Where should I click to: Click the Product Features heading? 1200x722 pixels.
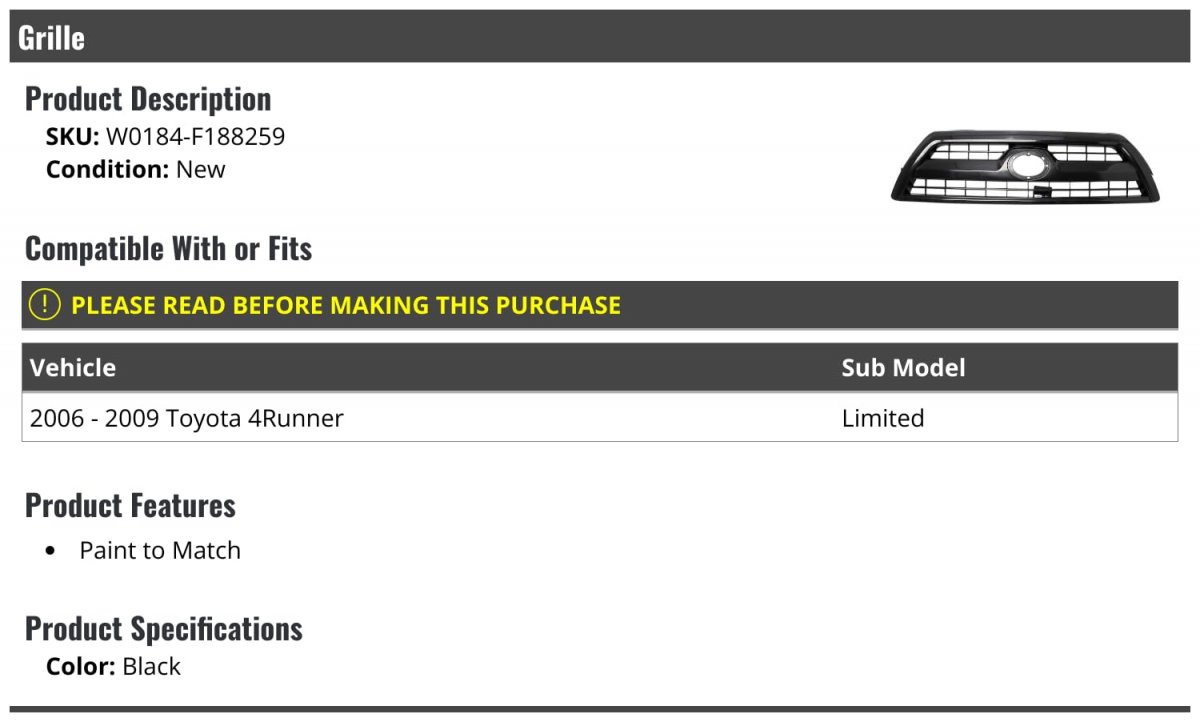point(130,505)
